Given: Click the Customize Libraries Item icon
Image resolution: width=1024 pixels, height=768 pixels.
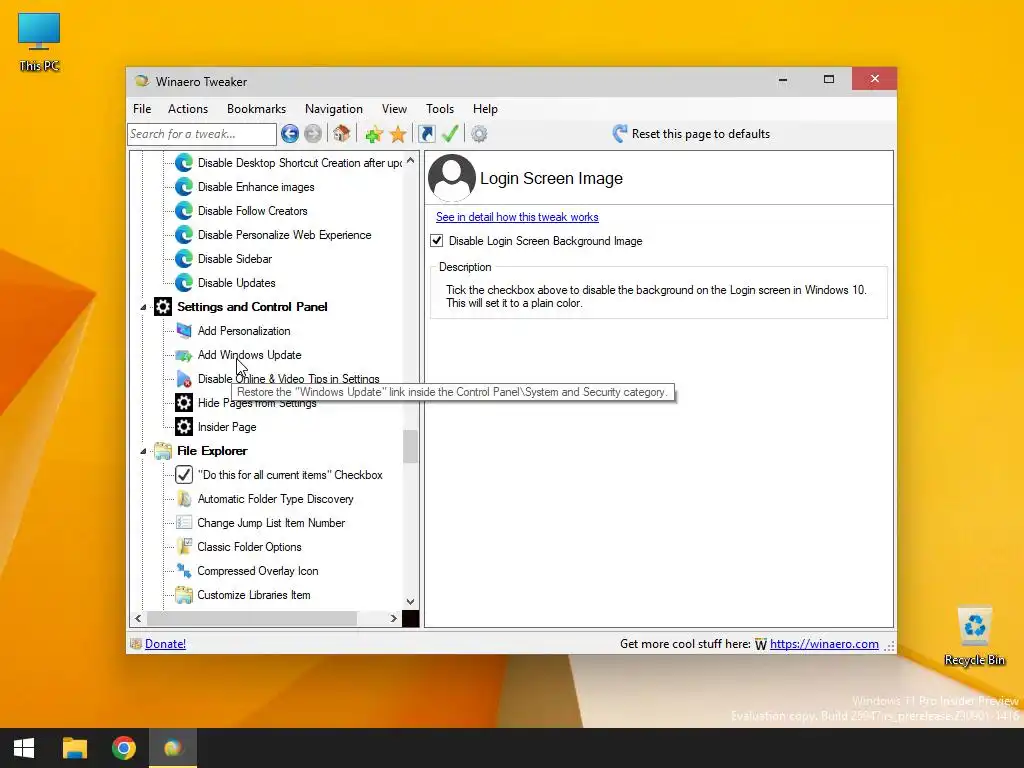Looking at the screenshot, I should (184, 595).
